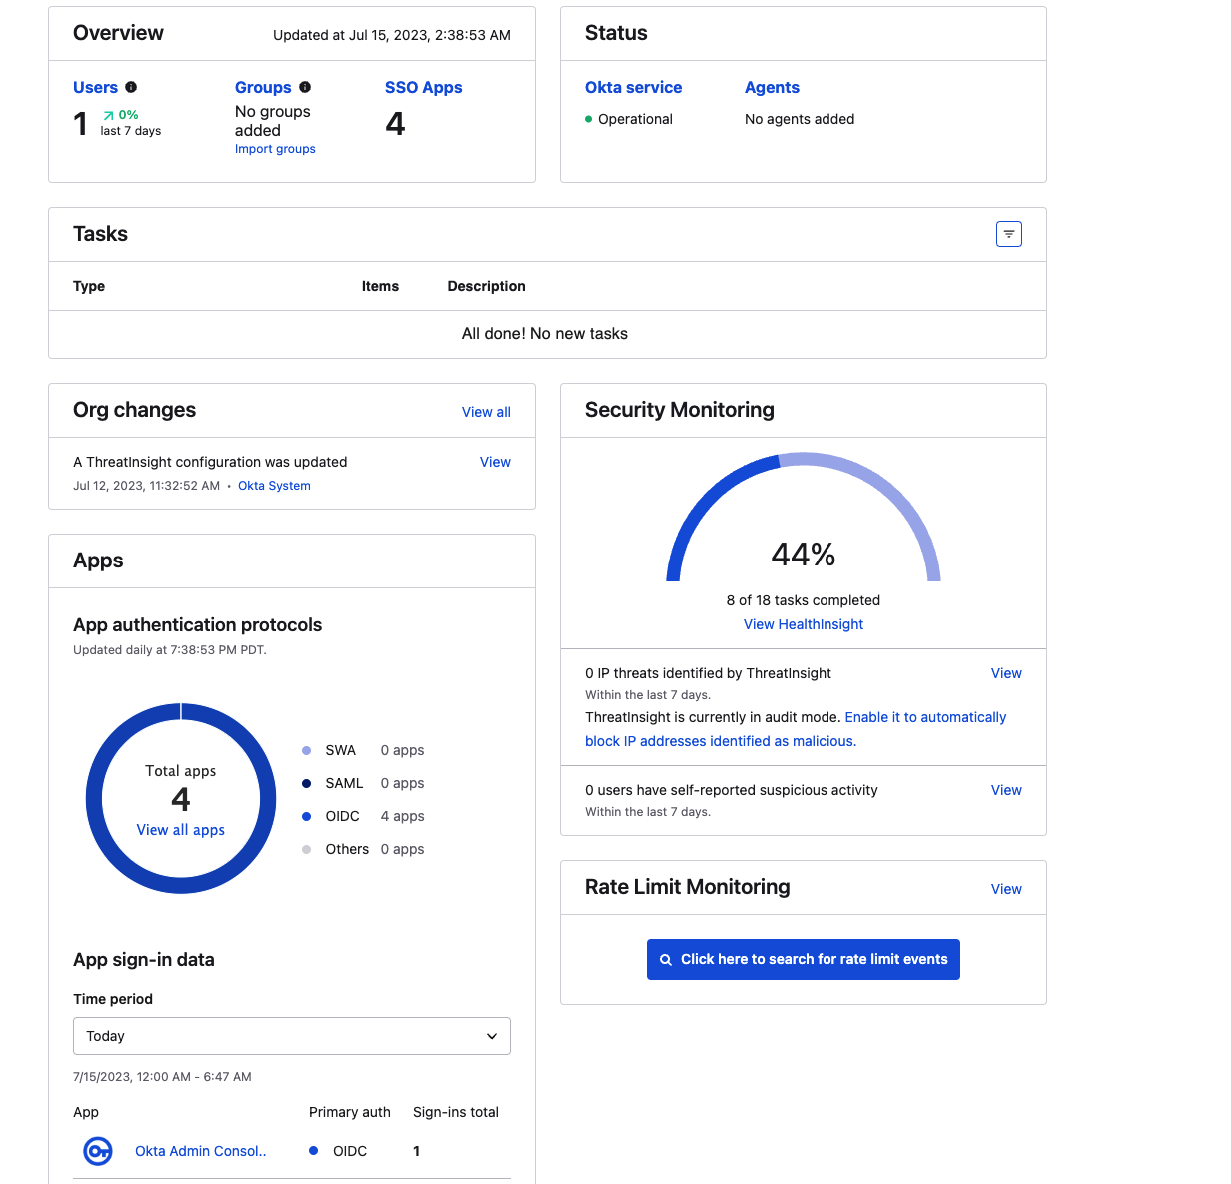Image resolution: width=1231 pixels, height=1184 pixels.
Task: Click the Okta System actor link
Action: 274,486
